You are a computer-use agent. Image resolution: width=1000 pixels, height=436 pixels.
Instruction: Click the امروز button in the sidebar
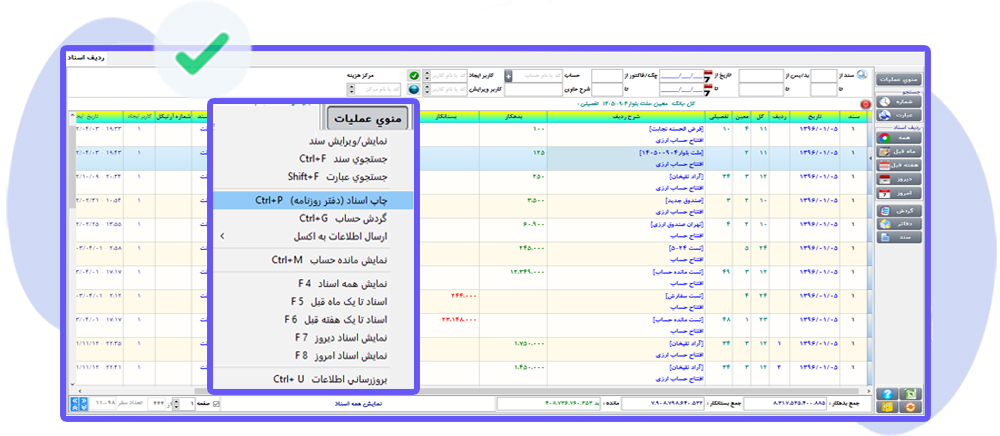point(898,193)
